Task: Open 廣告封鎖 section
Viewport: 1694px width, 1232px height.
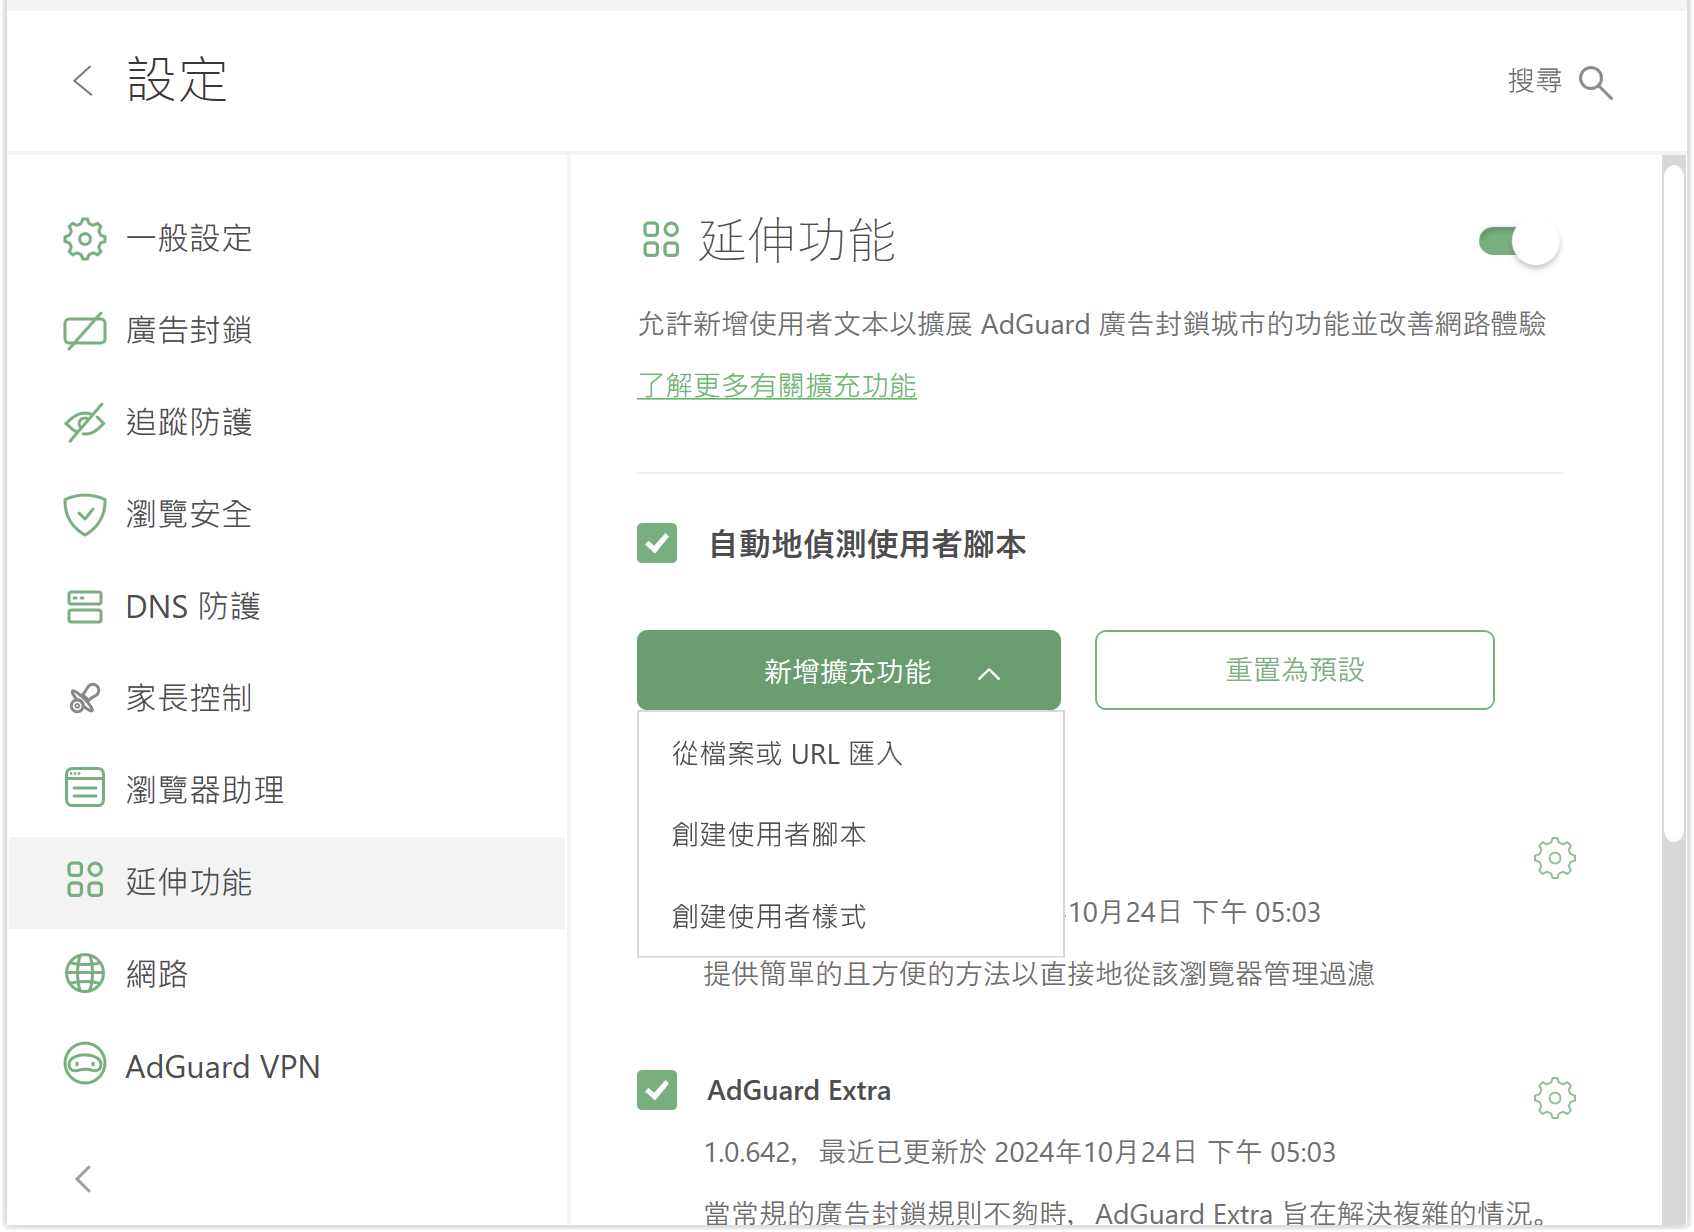Action: click(287, 331)
